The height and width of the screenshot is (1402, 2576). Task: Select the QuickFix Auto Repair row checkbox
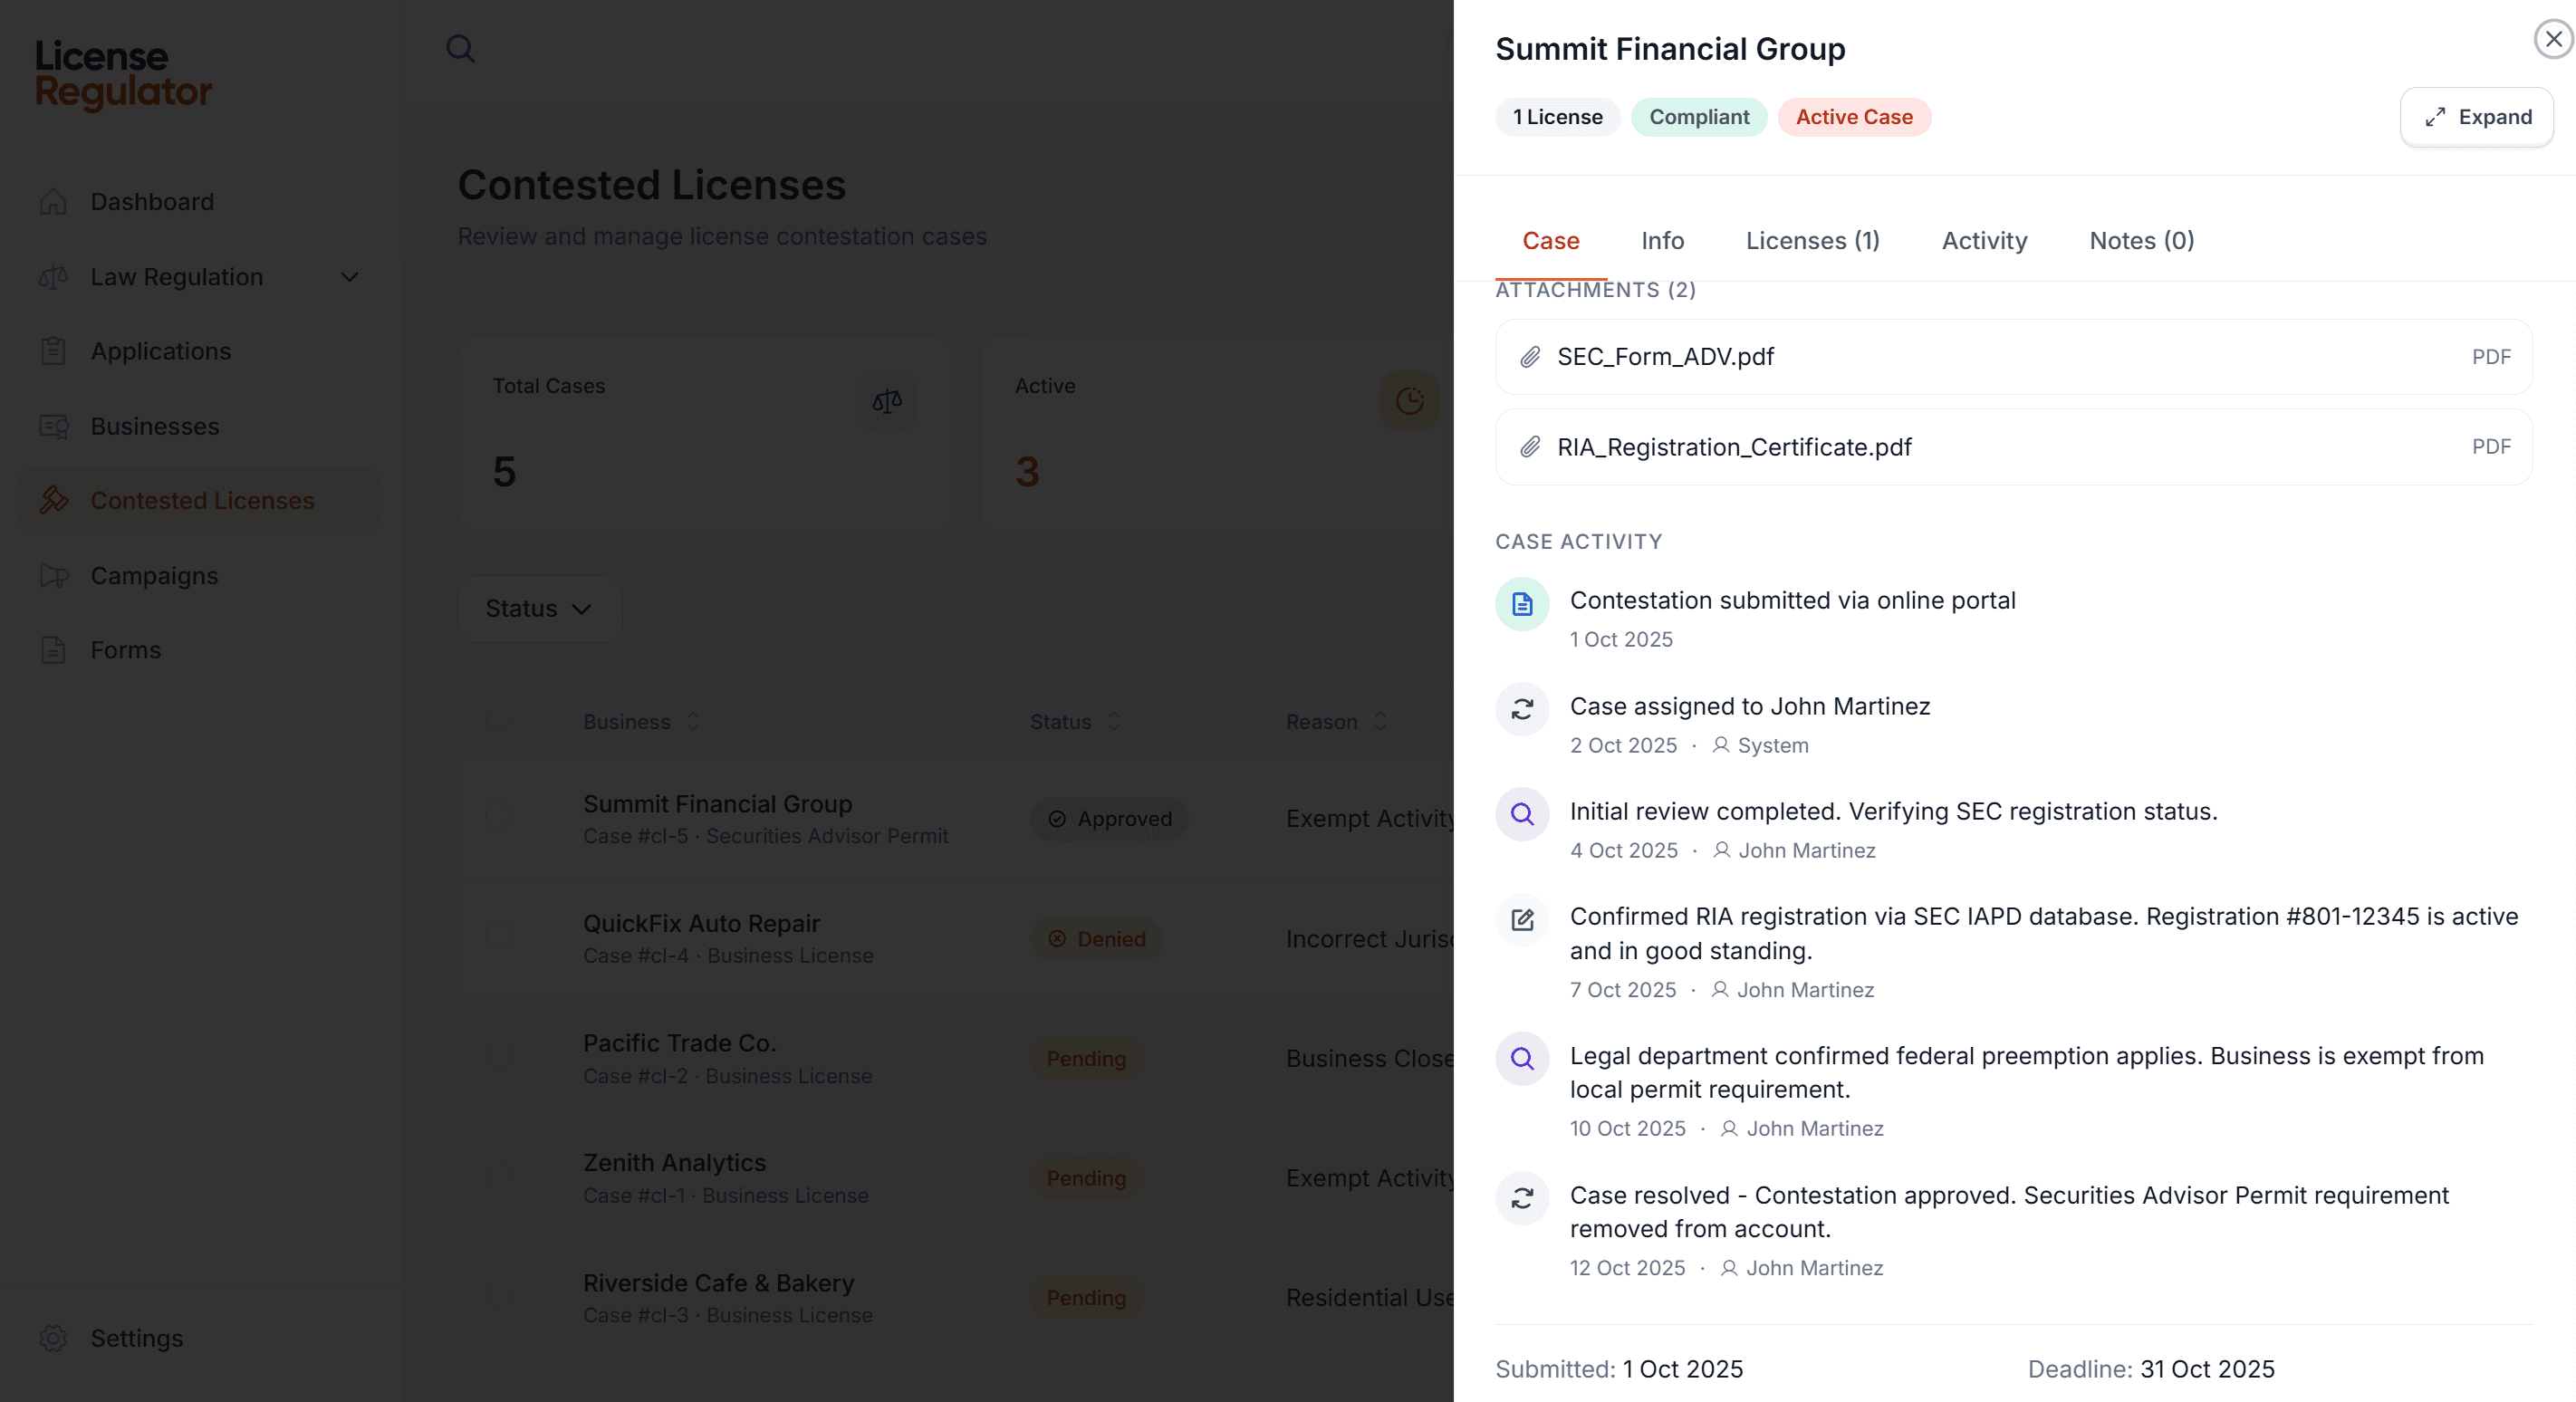(x=499, y=935)
